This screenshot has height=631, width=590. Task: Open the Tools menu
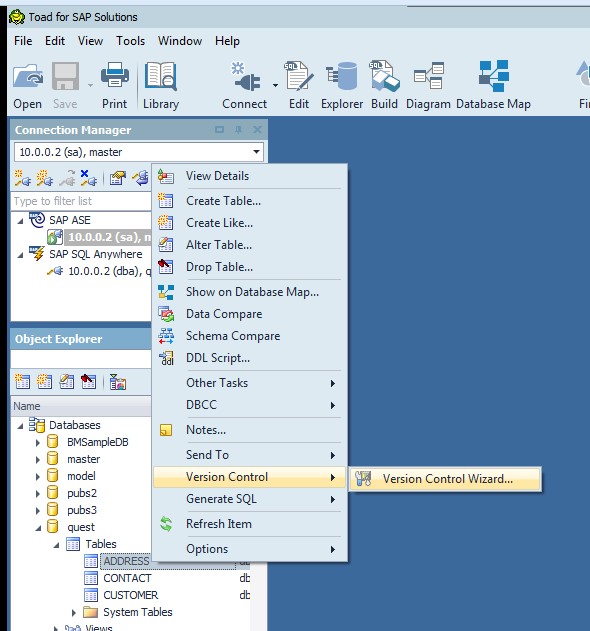coord(130,41)
